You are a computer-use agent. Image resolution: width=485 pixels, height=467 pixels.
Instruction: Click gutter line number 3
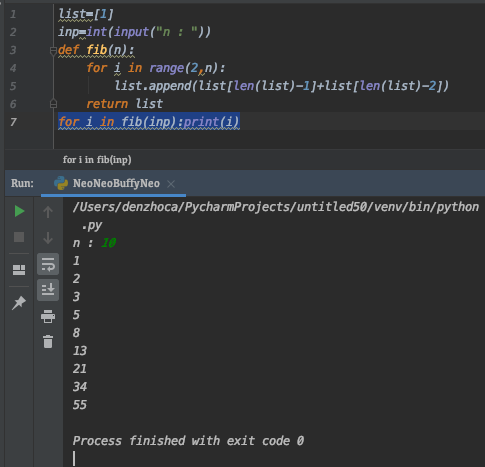pyautogui.click(x=13, y=50)
